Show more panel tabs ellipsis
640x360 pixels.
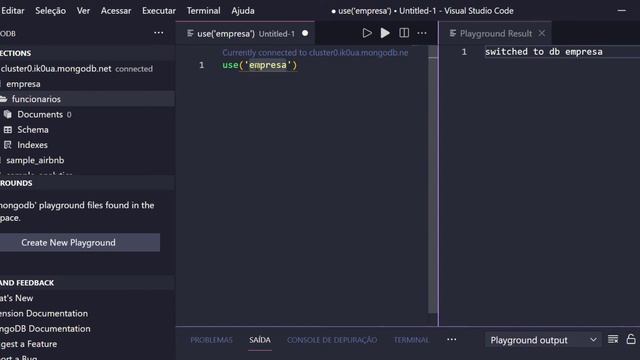451,340
